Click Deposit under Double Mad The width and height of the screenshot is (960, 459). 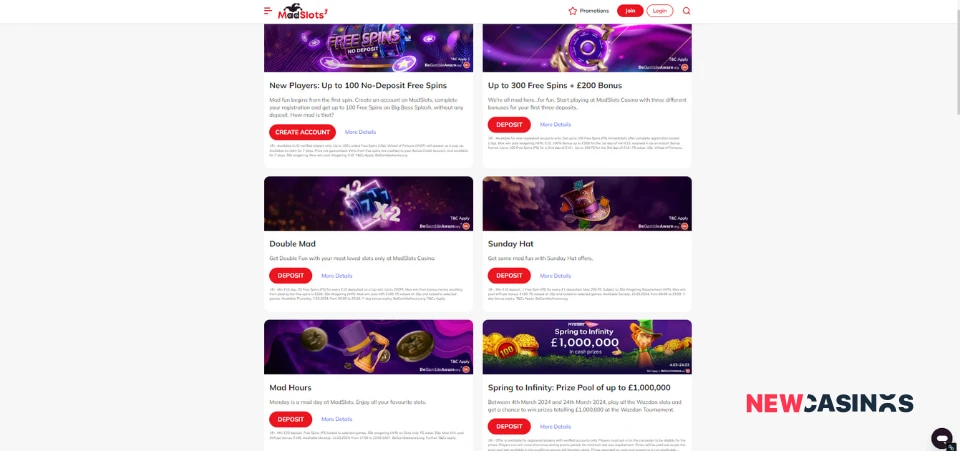[290, 275]
